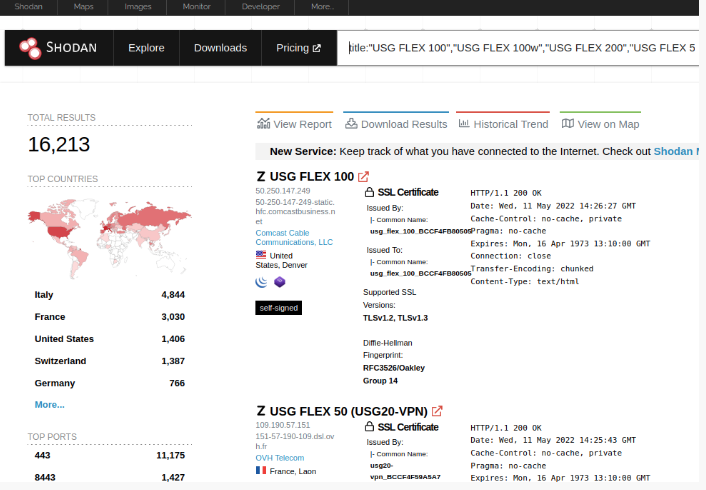Open the USG FLEX 50 (USG20-VPN) result title
The width and height of the screenshot is (706, 490).
[x=348, y=411]
